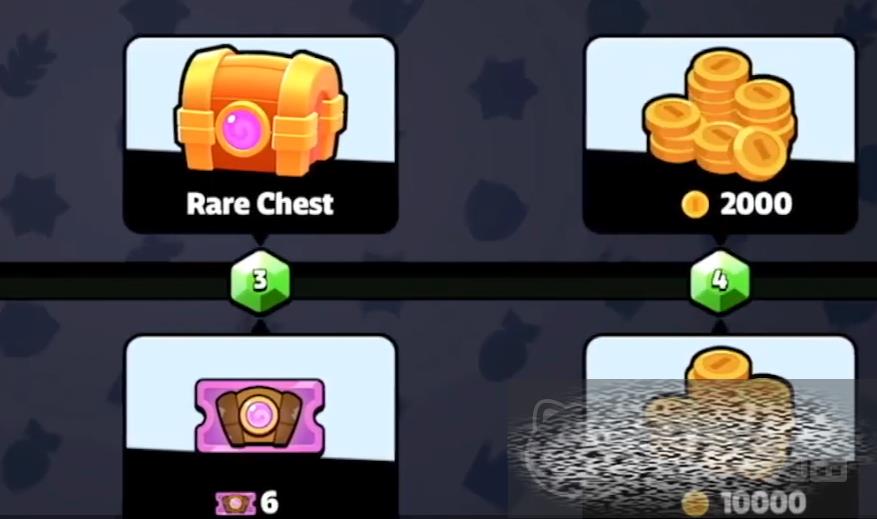877x519 pixels.
Task: Click progress track right of level 4
Action: point(813,281)
